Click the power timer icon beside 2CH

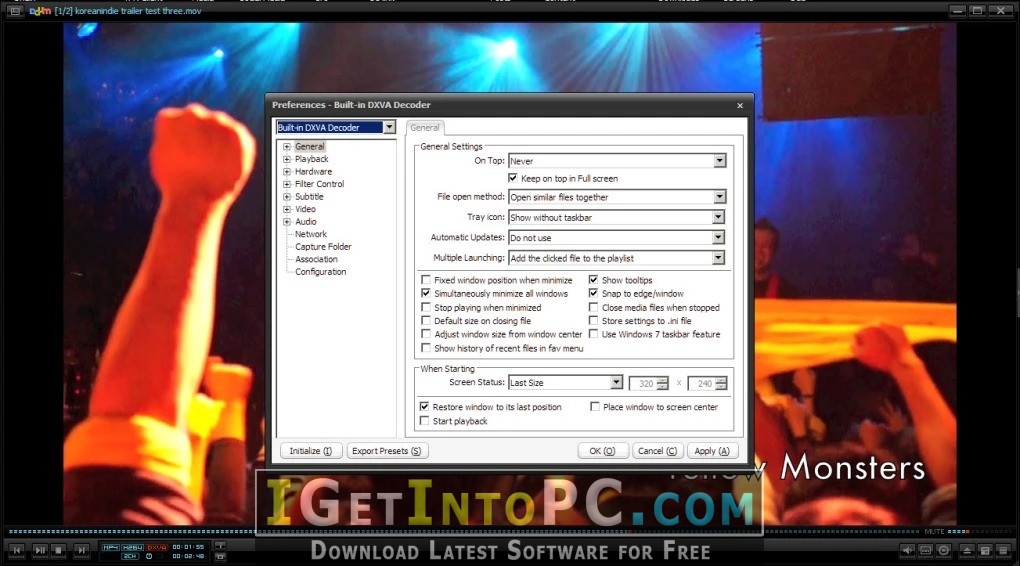pyautogui.click(x=149, y=556)
